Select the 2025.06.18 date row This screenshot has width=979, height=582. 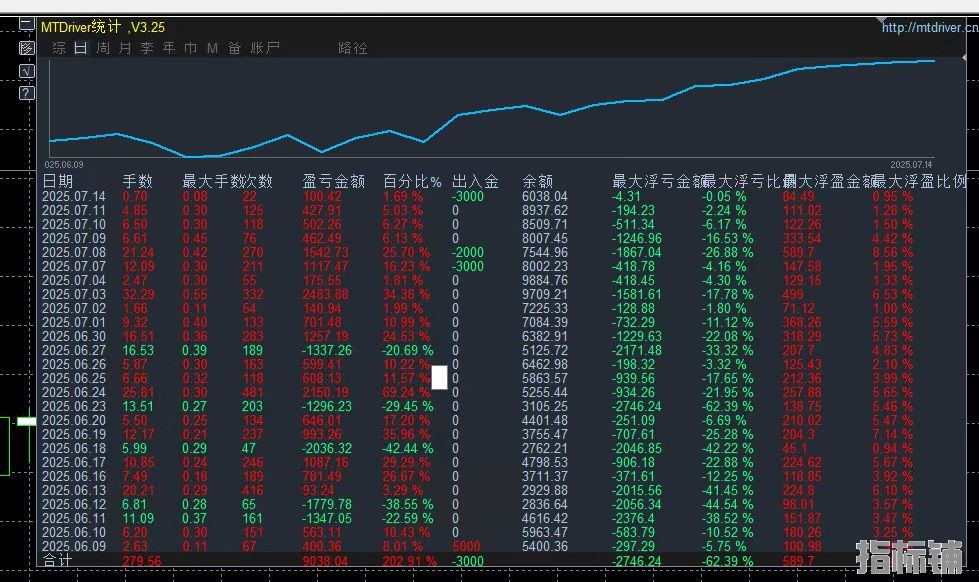click(x=74, y=448)
